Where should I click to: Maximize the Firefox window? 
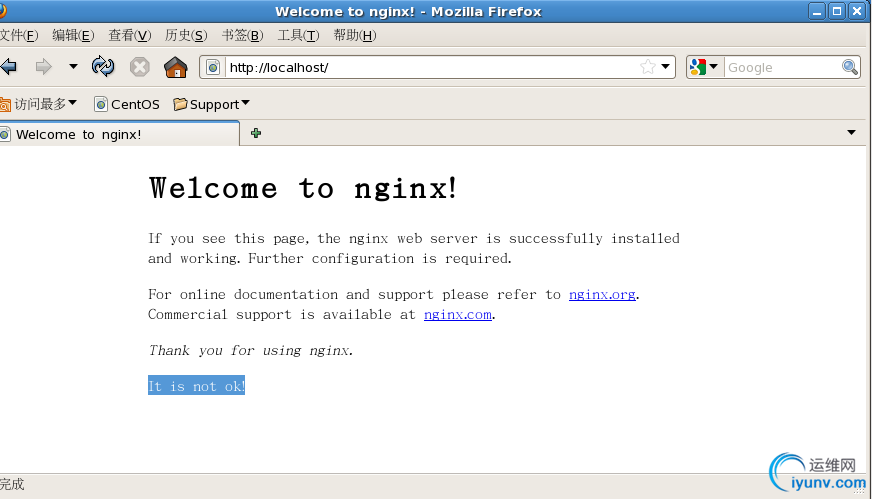pyautogui.click(x=836, y=11)
